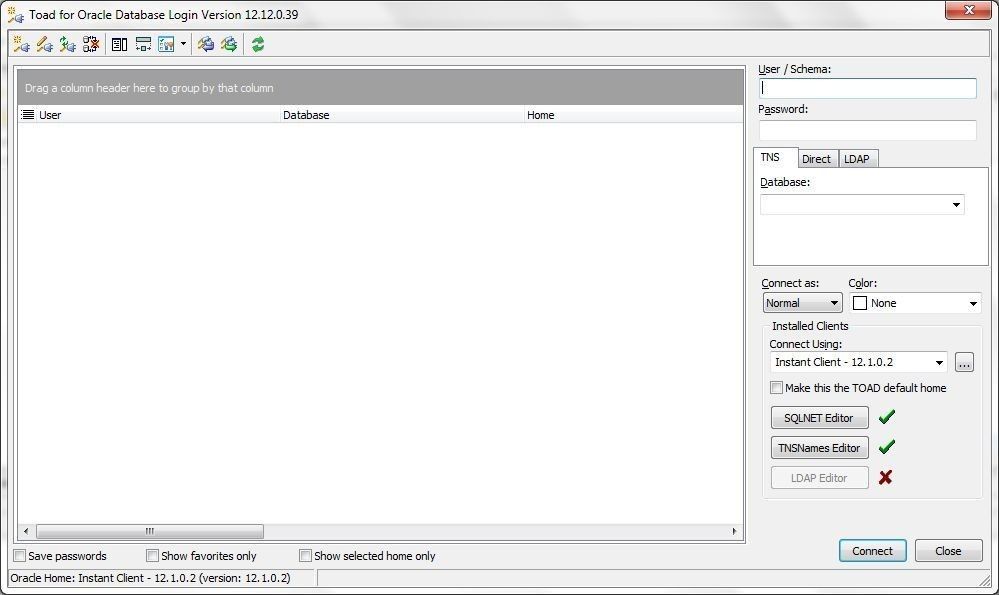Click the column chooser checklist icon
Viewport: 999px width, 595px height.
click(166, 44)
